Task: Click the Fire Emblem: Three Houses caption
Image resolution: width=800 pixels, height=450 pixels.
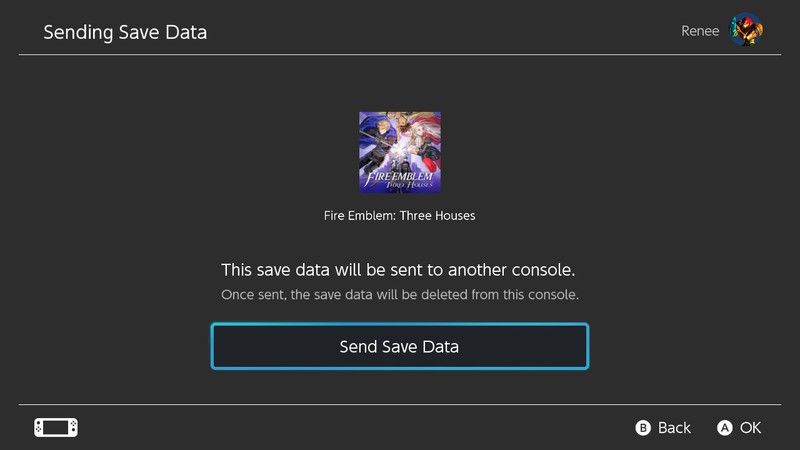Action: (x=400, y=215)
